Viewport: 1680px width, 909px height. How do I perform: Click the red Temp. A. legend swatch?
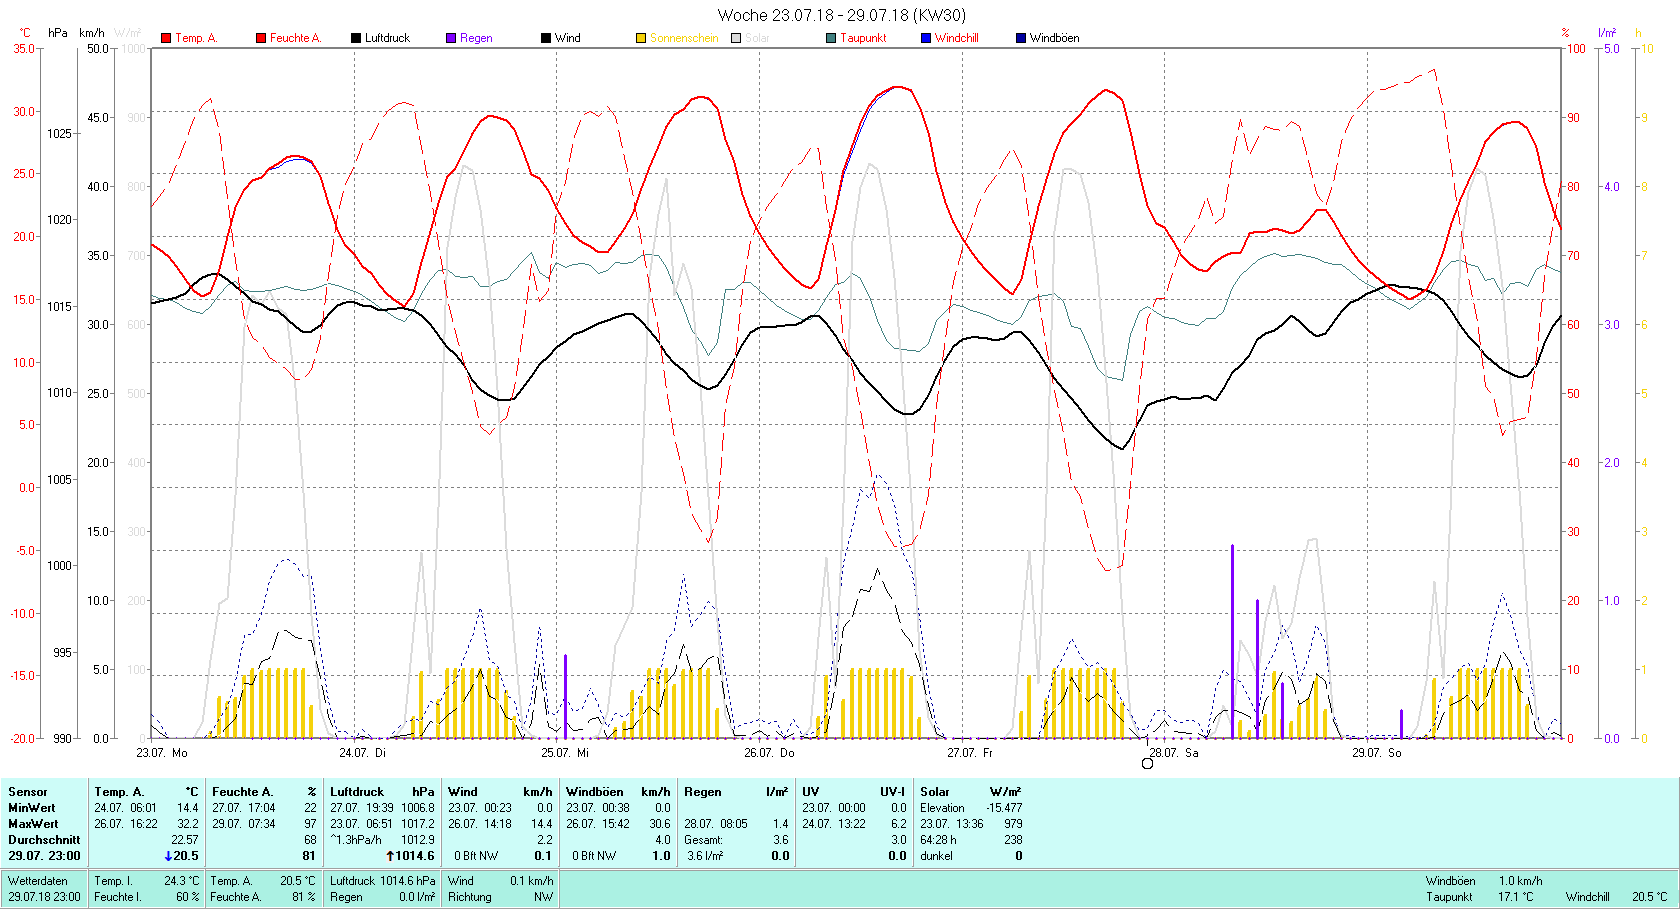click(166, 38)
